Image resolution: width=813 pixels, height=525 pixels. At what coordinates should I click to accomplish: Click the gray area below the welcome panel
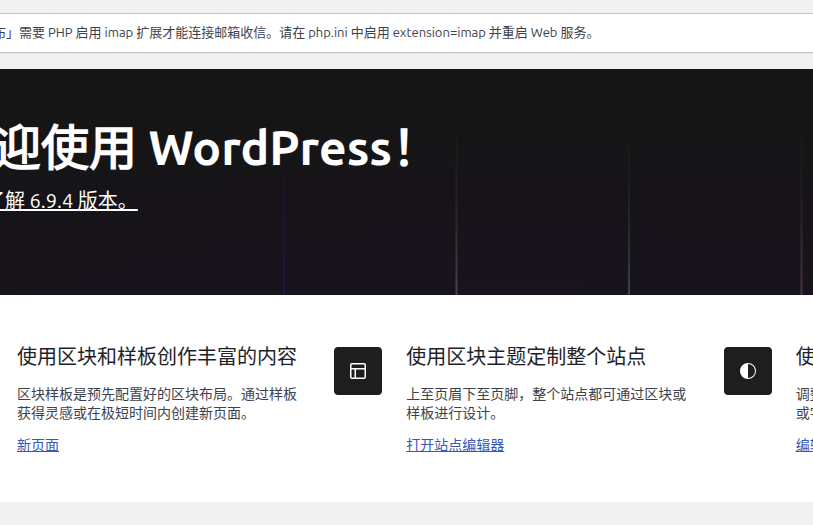coord(400,514)
